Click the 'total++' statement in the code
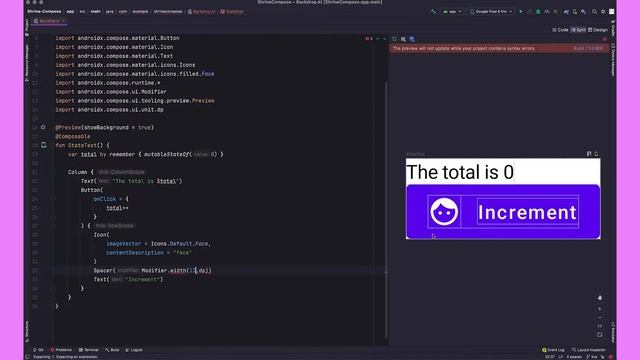640x360 pixels. coord(117,208)
